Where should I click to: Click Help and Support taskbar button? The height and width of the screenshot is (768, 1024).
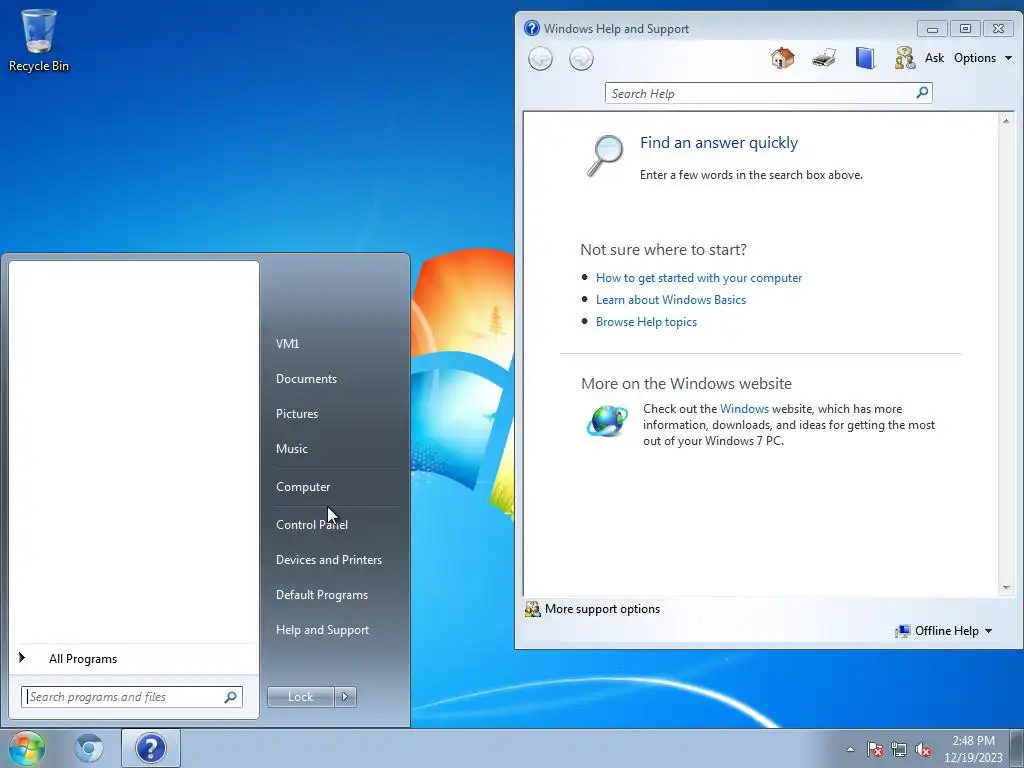[x=150, y=748]
